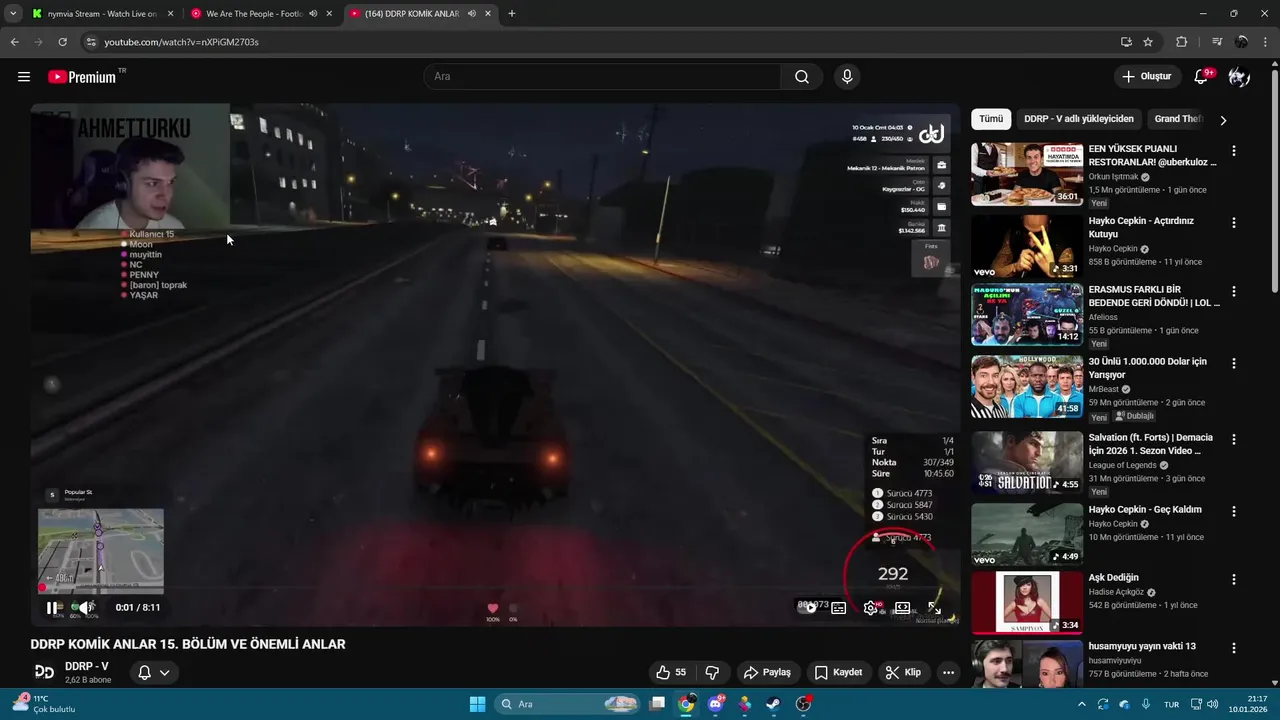Viewport: 1280px width, 720px height.
Task: Open the Chrome extensions puzzle icon
Action: point(1182,42)
